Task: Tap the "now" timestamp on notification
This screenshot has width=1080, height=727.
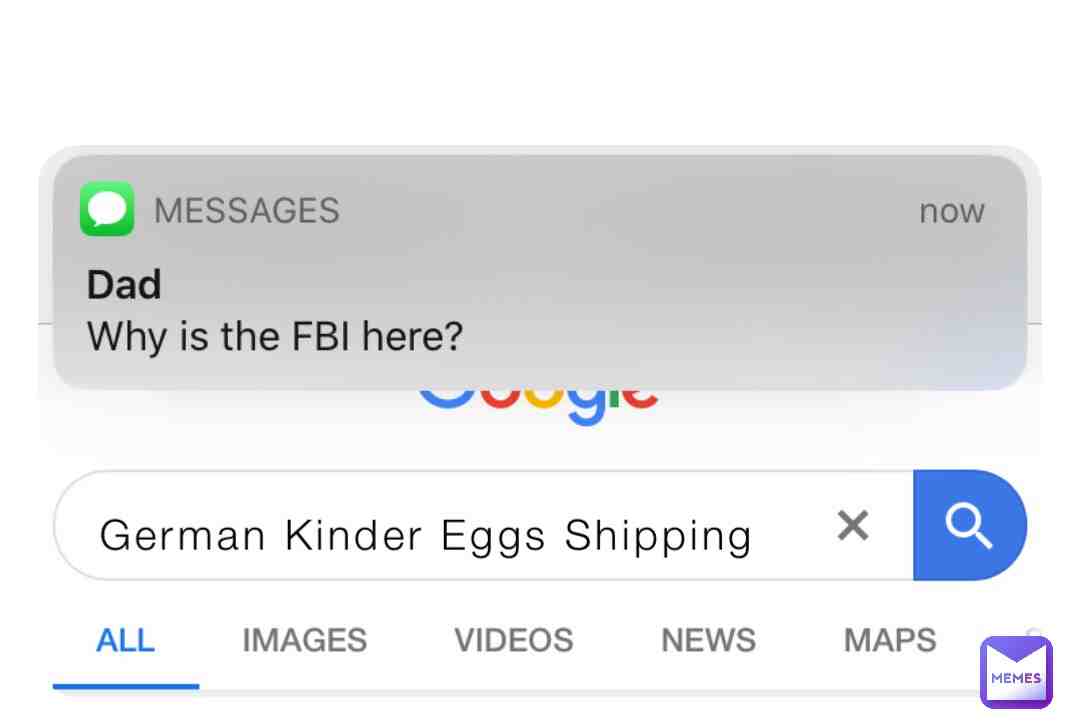Action: point(952,212)
